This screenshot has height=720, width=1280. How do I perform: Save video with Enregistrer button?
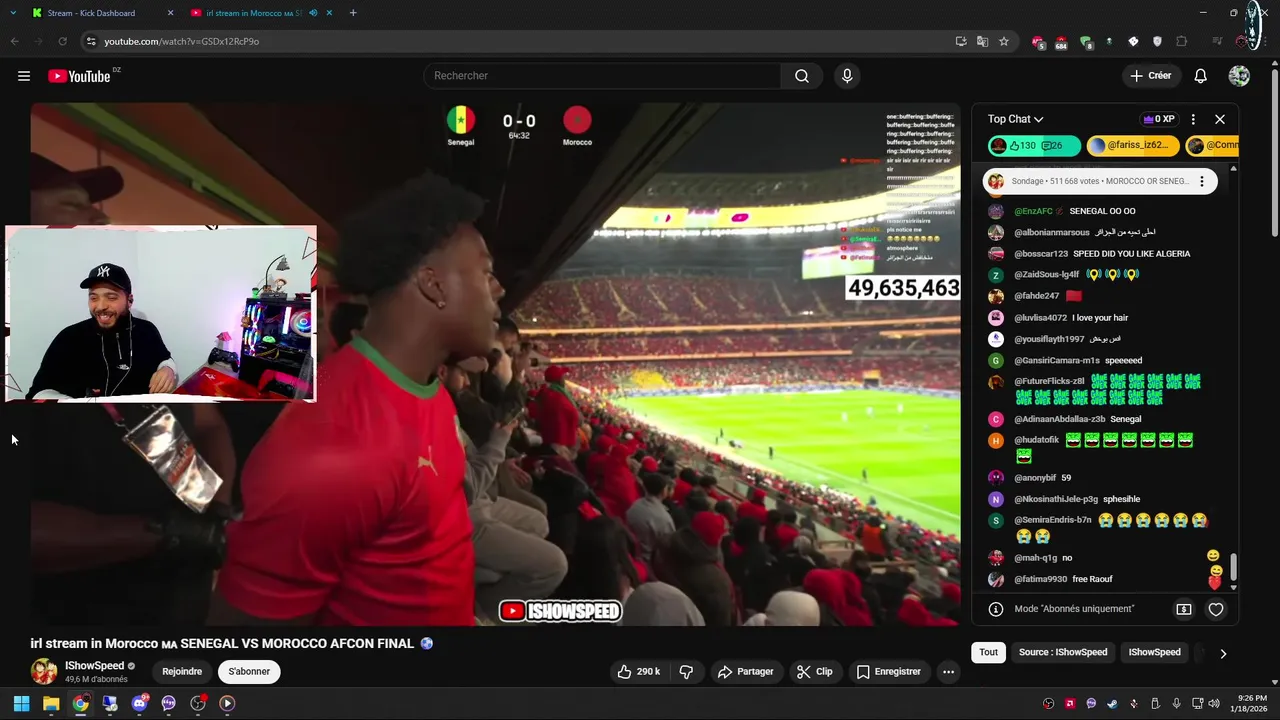[889, 672]
